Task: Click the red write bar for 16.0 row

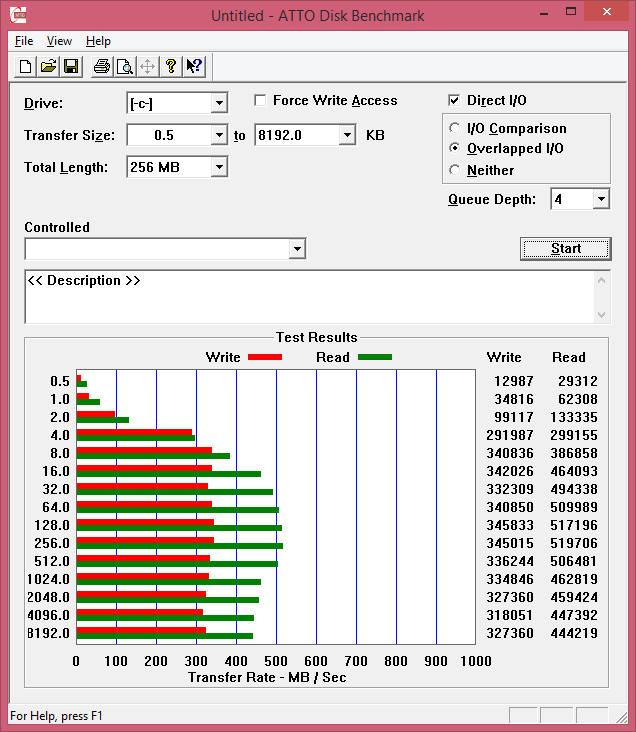Action: coord(144,468)
